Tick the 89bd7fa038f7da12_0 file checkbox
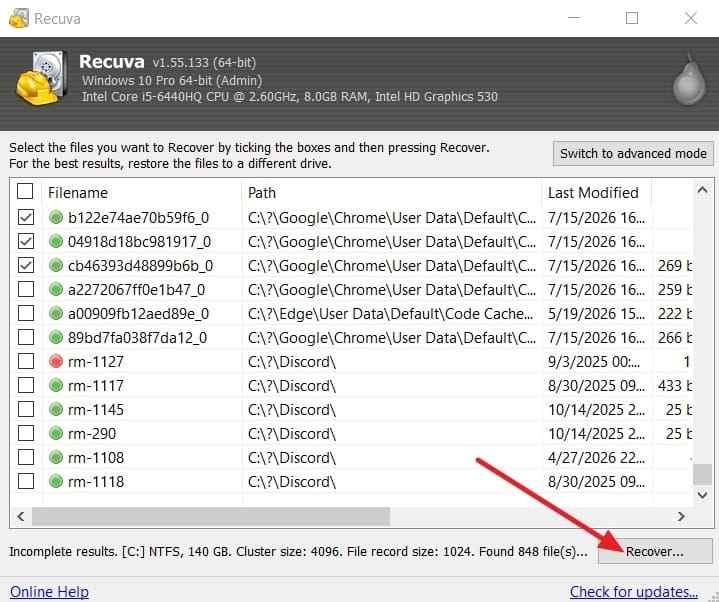The height and width of the screenshot is (602, 719). [x=26, y=337]
